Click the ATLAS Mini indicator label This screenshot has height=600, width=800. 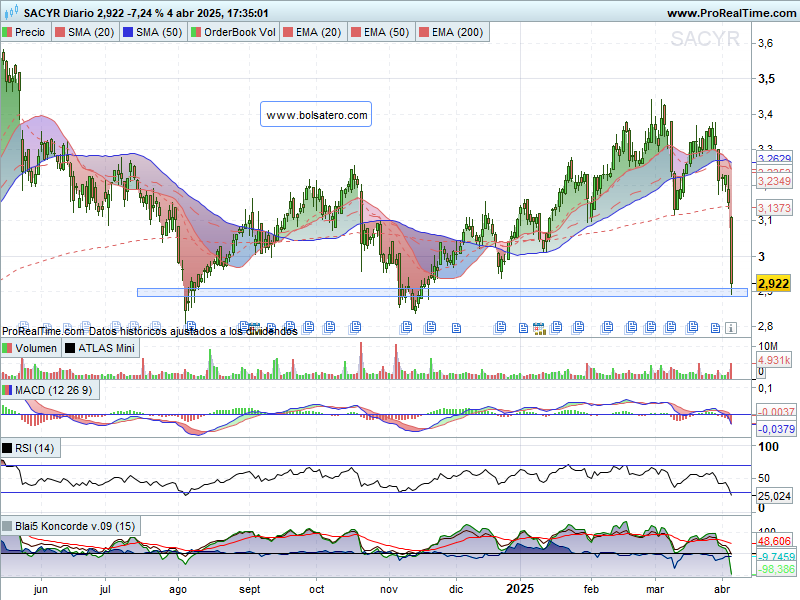click(101, 348)
